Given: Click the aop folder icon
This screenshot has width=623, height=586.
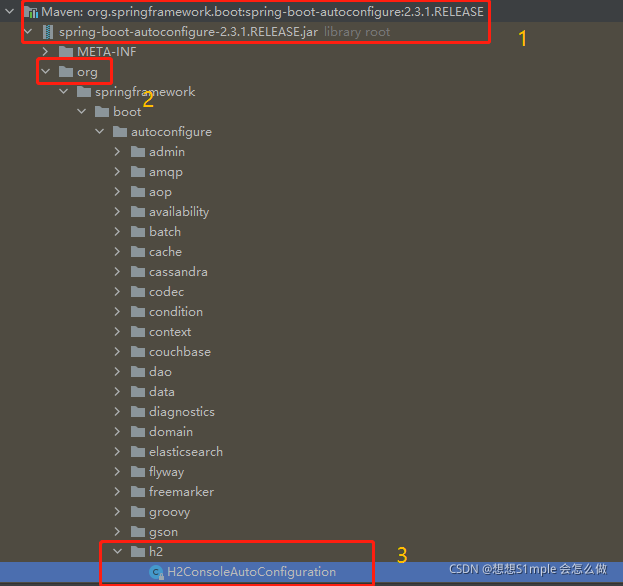Looking at the screenshot, I should [x=138, y=191].
